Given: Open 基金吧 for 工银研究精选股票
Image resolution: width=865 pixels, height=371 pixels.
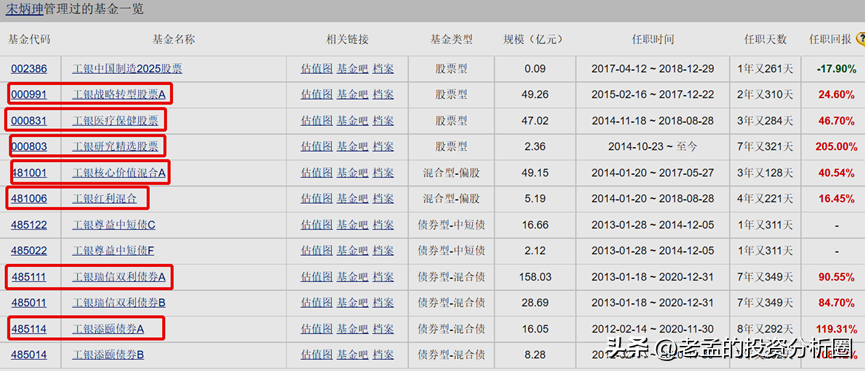Looking at the screenshot, I should tap(353, 147).
